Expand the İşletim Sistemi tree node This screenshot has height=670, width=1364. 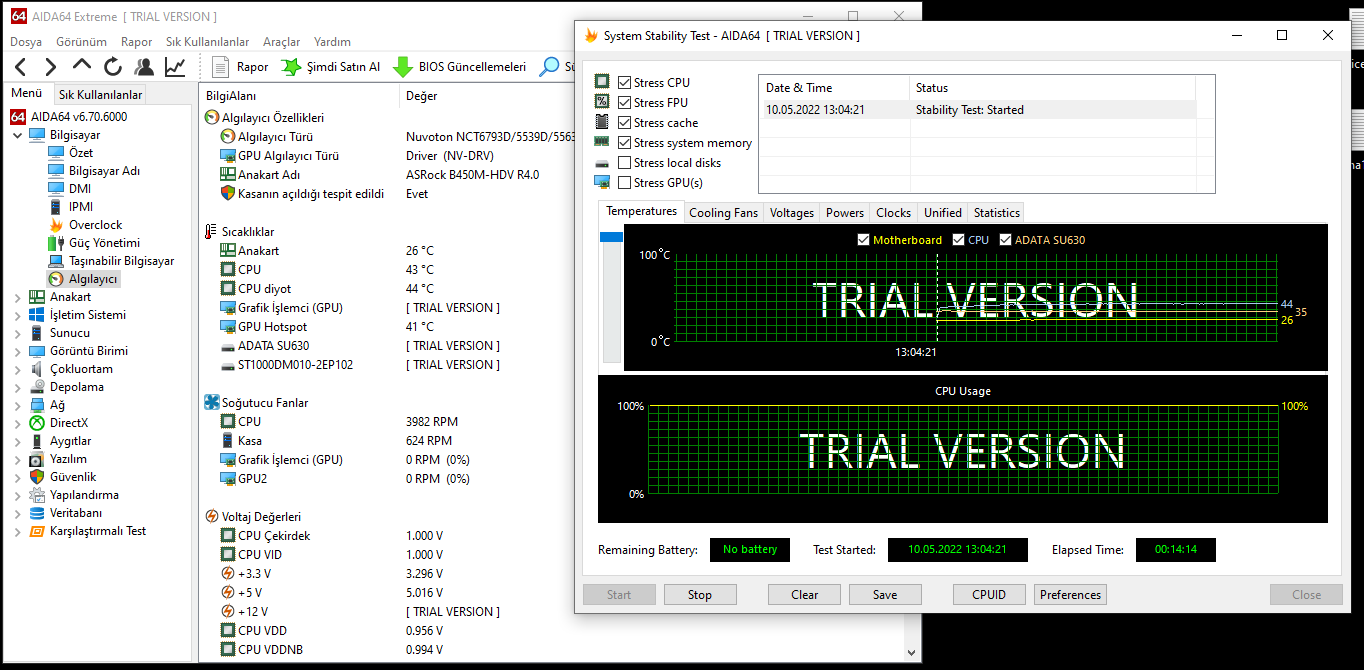pyautogui.click(x=18, y=315)
